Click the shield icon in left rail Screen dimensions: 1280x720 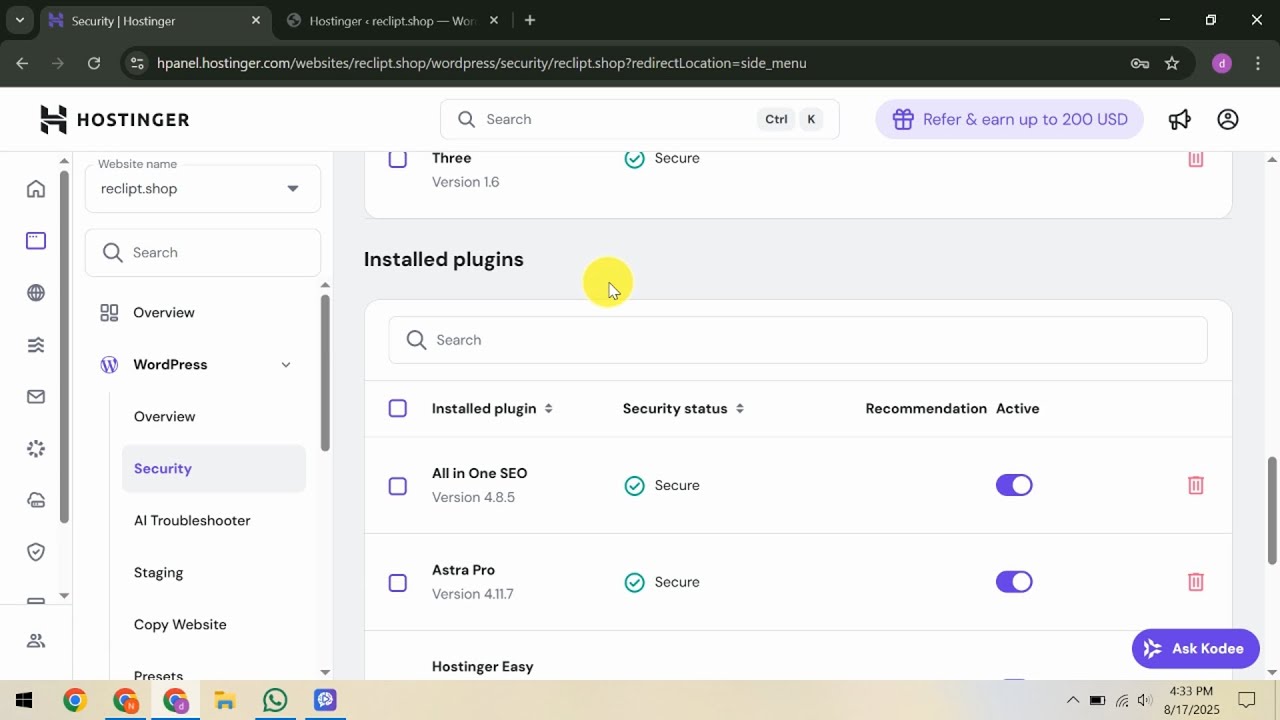36,552
